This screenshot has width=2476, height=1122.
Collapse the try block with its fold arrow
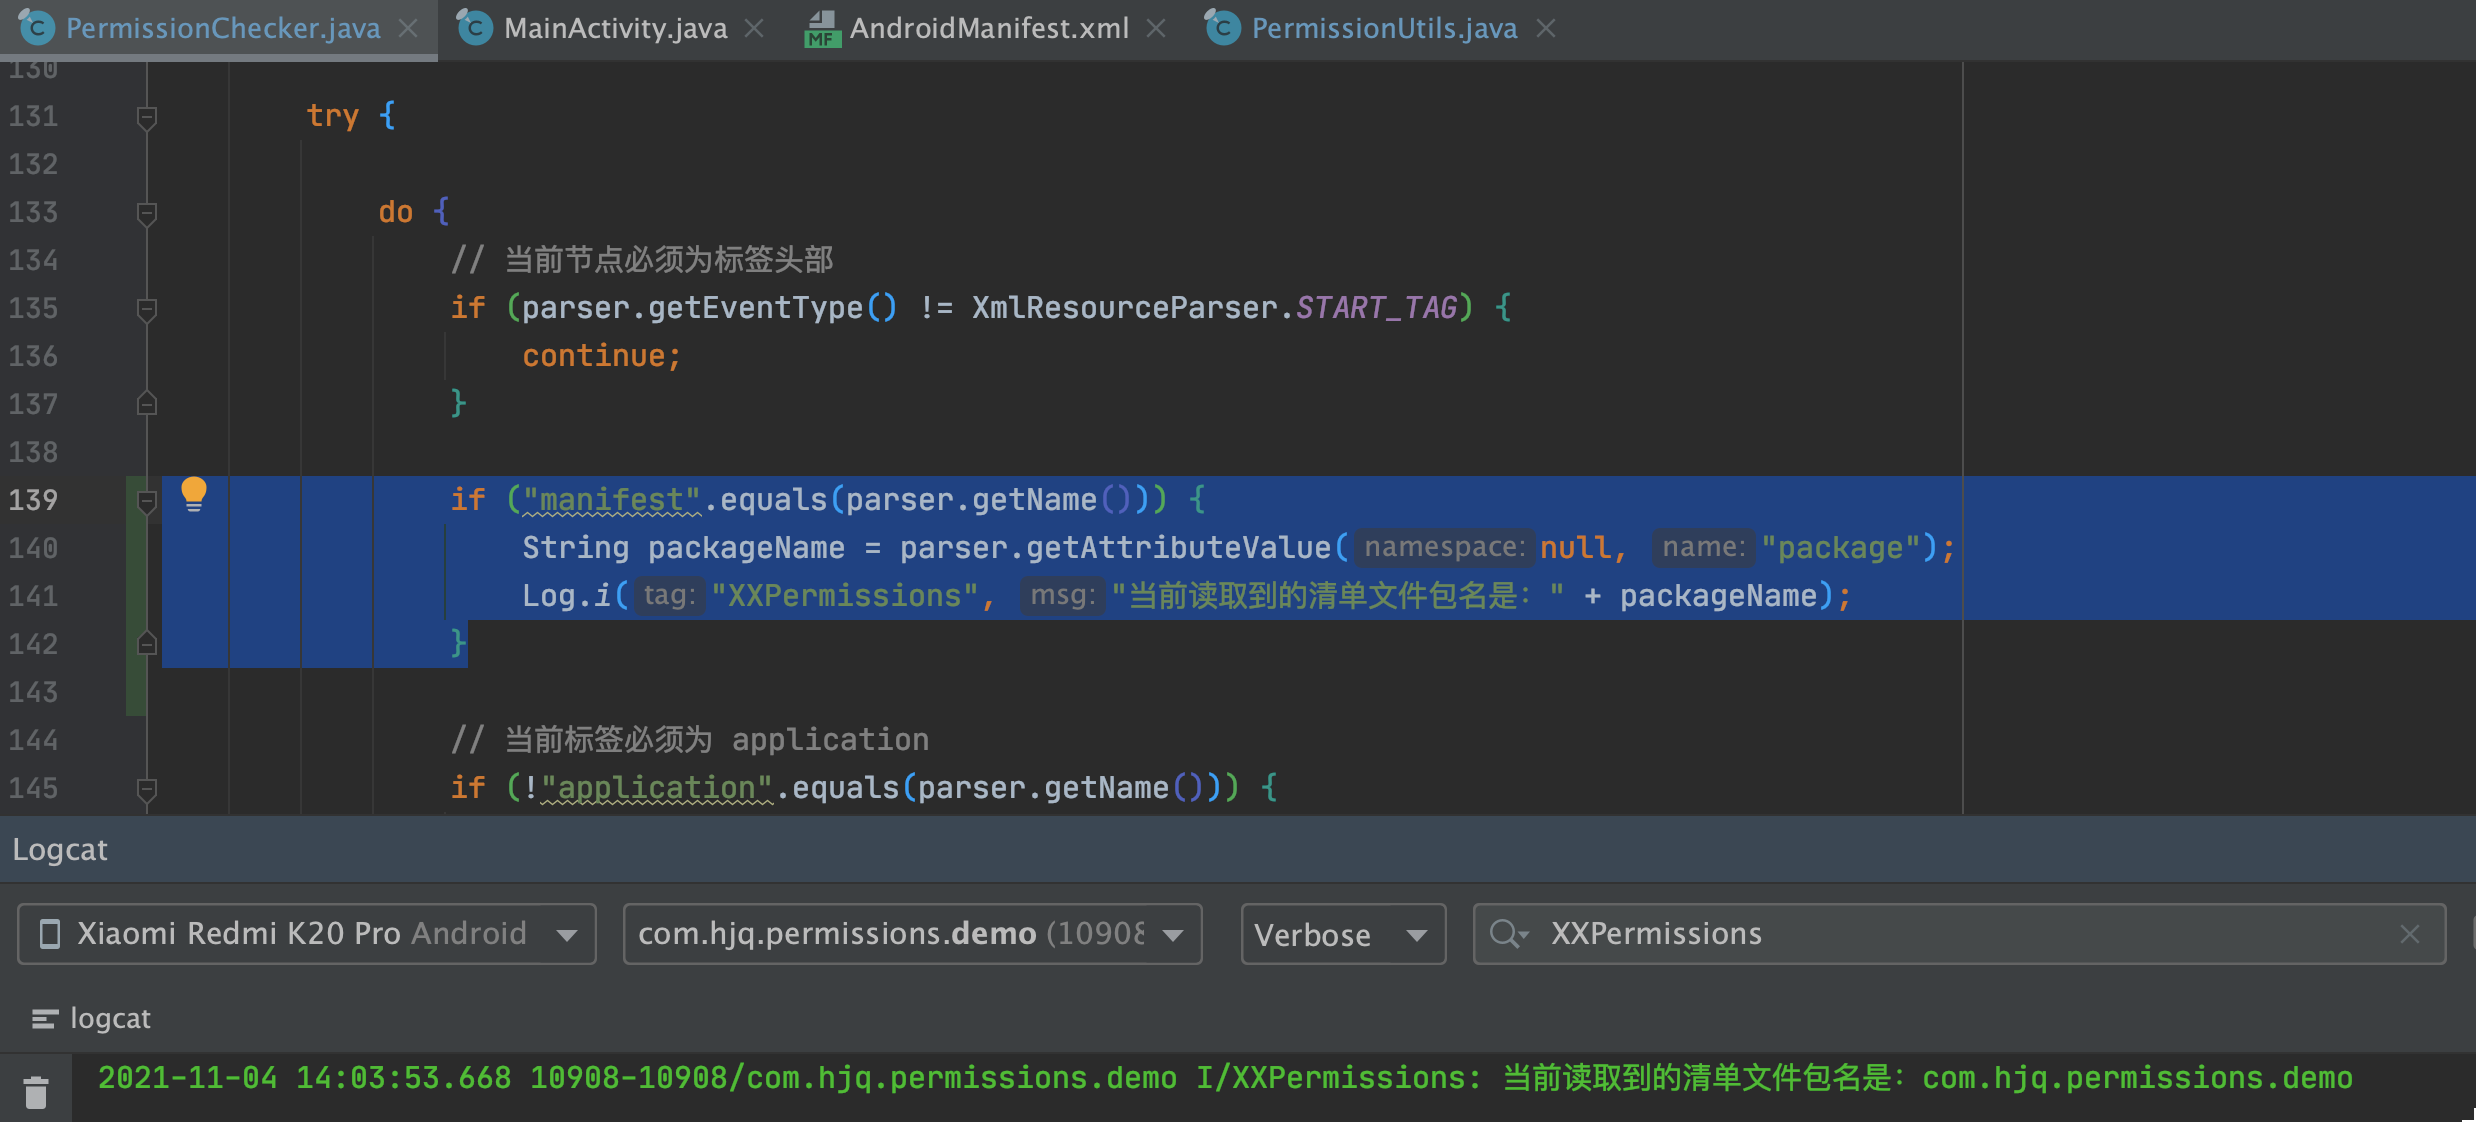click(x=146, y=116)
